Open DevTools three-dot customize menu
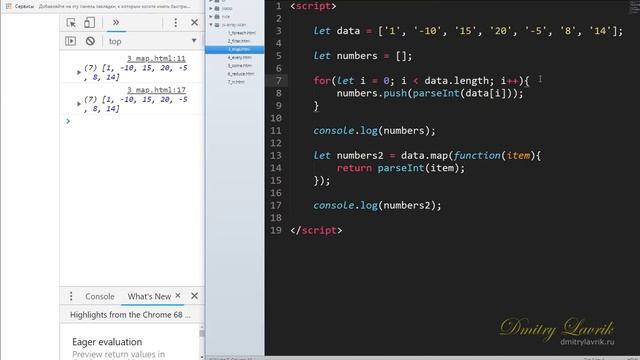The width and height of the screenshot is (640, 360). point(176,22)
